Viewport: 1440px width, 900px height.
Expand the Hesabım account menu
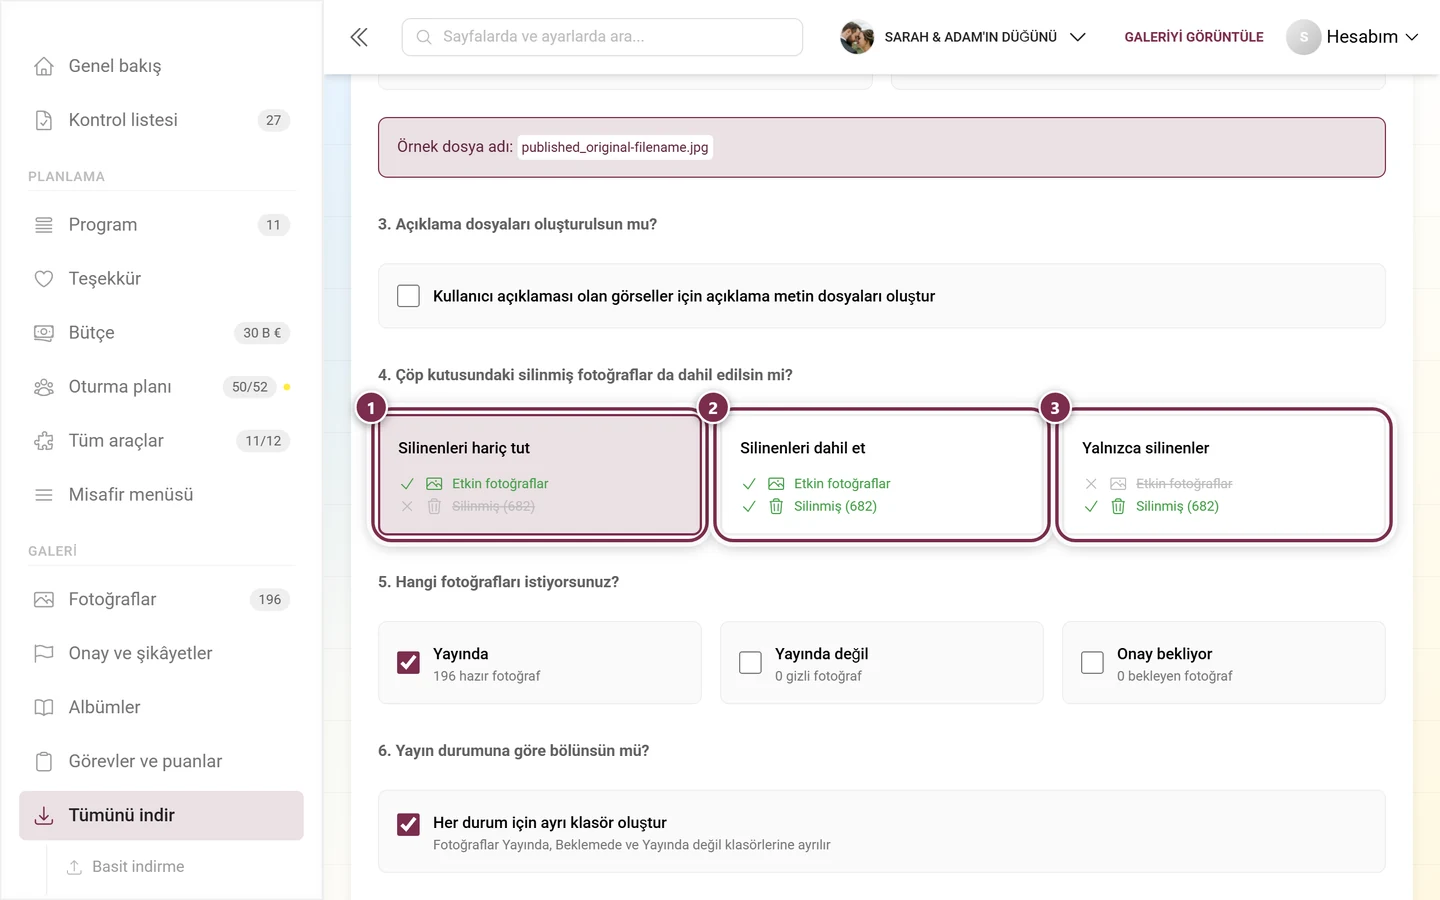pos(1353,37)
